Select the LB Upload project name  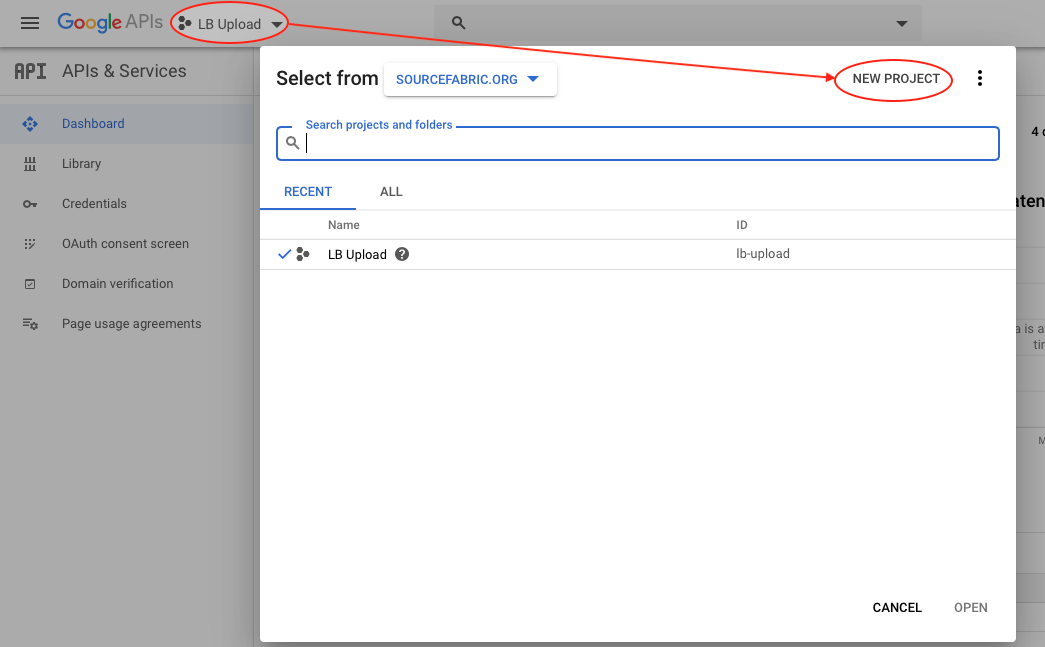point(357,255)
